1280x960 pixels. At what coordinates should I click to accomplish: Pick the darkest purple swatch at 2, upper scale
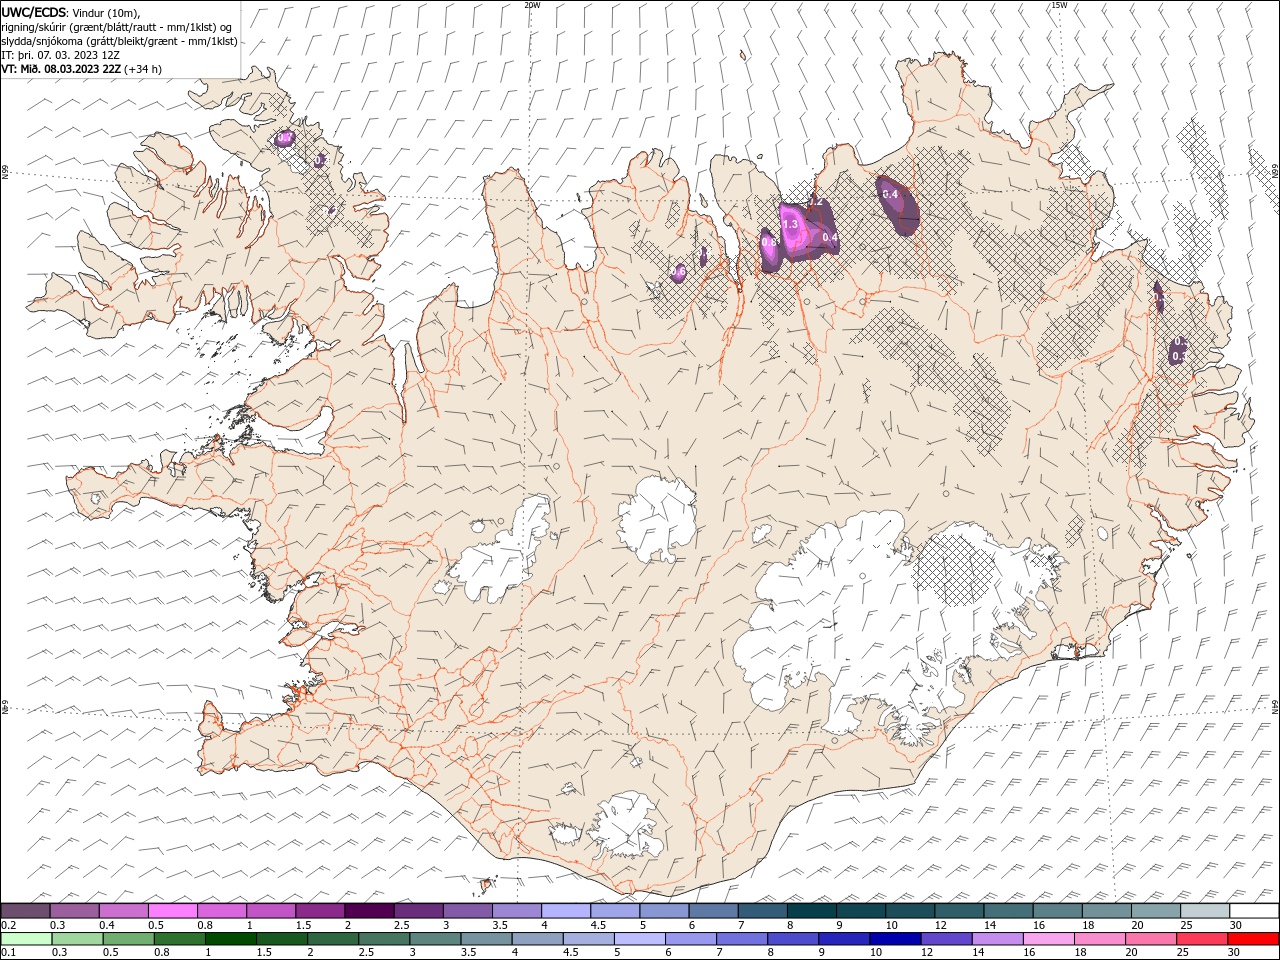pyautogui.click(x=369, y=911)
